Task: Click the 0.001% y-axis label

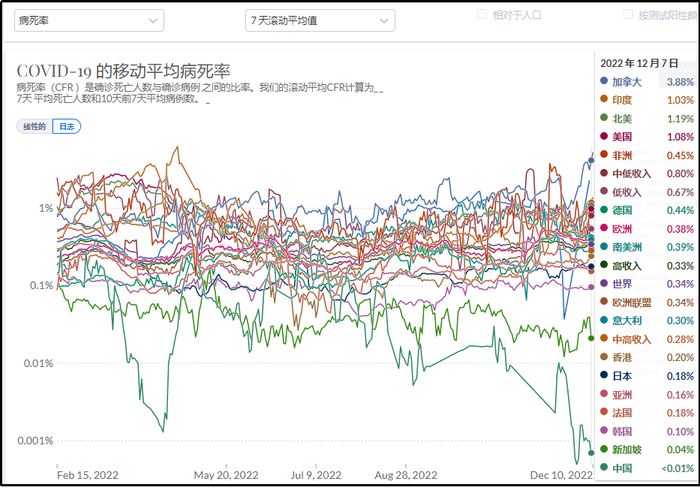Action: [x=35, y=441]
